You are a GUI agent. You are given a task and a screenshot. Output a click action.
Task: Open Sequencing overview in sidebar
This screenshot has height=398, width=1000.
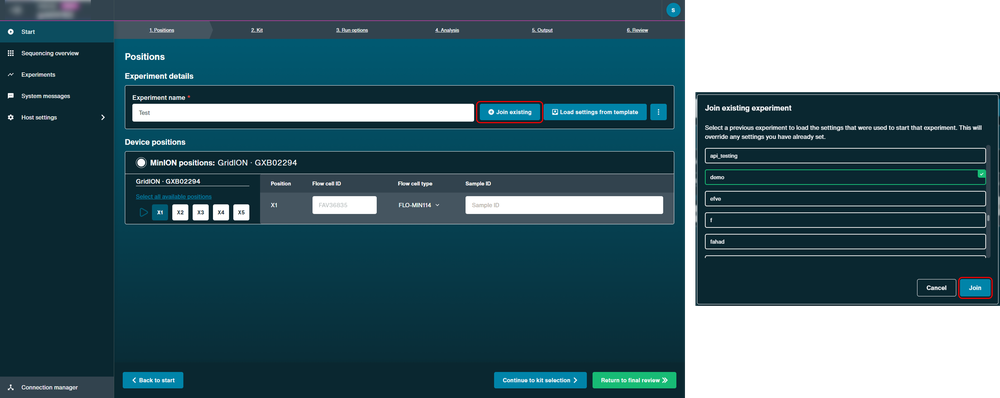pos(57,53)
